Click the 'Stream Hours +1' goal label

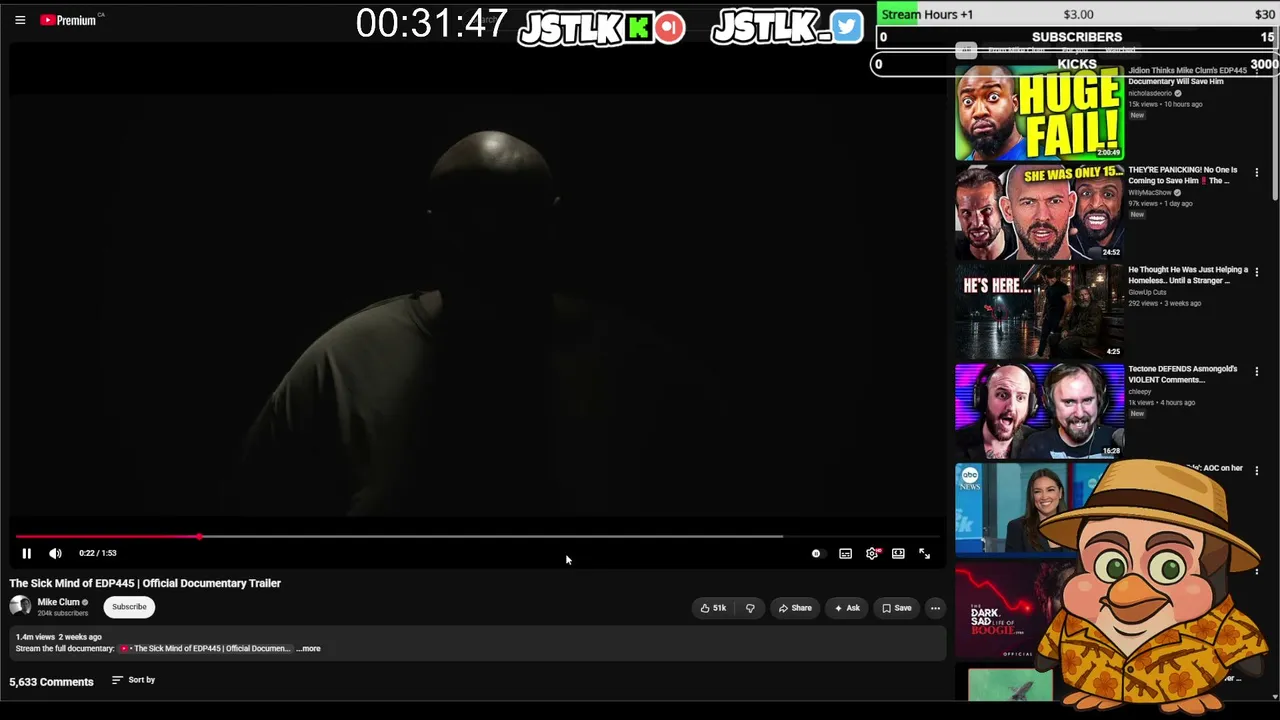click(x=927, y=14)
